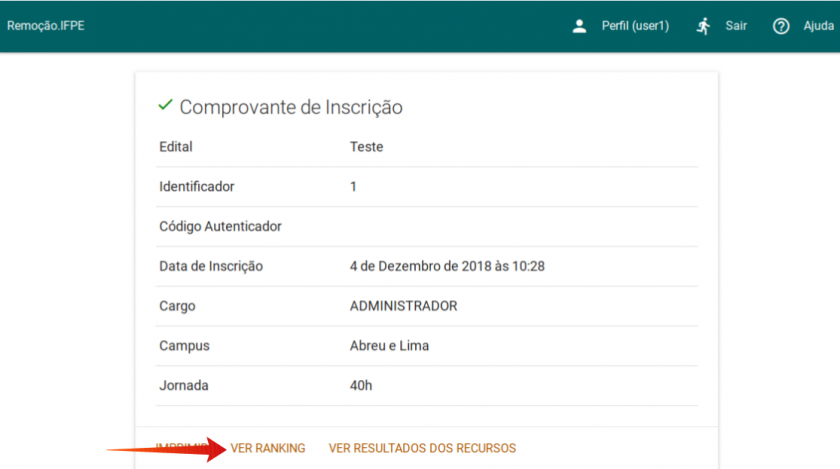Click the user profile person icon
This screenshot has width=840, height=469.
tap(579, 26)
